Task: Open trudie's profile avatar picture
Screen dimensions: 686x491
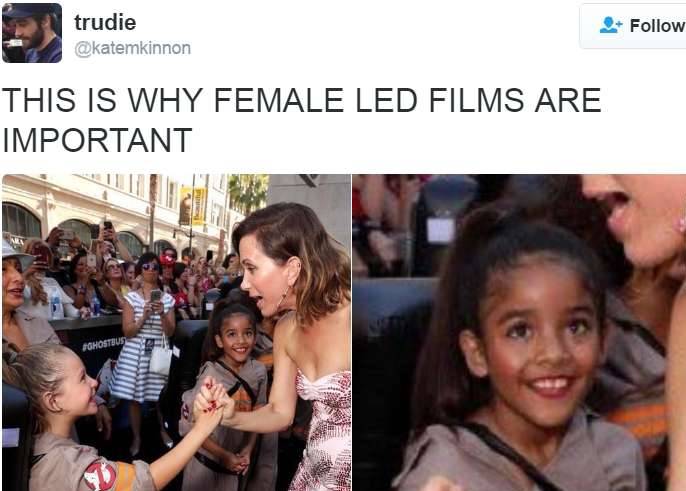Action: pyautogui.click(x=32, y=33)
